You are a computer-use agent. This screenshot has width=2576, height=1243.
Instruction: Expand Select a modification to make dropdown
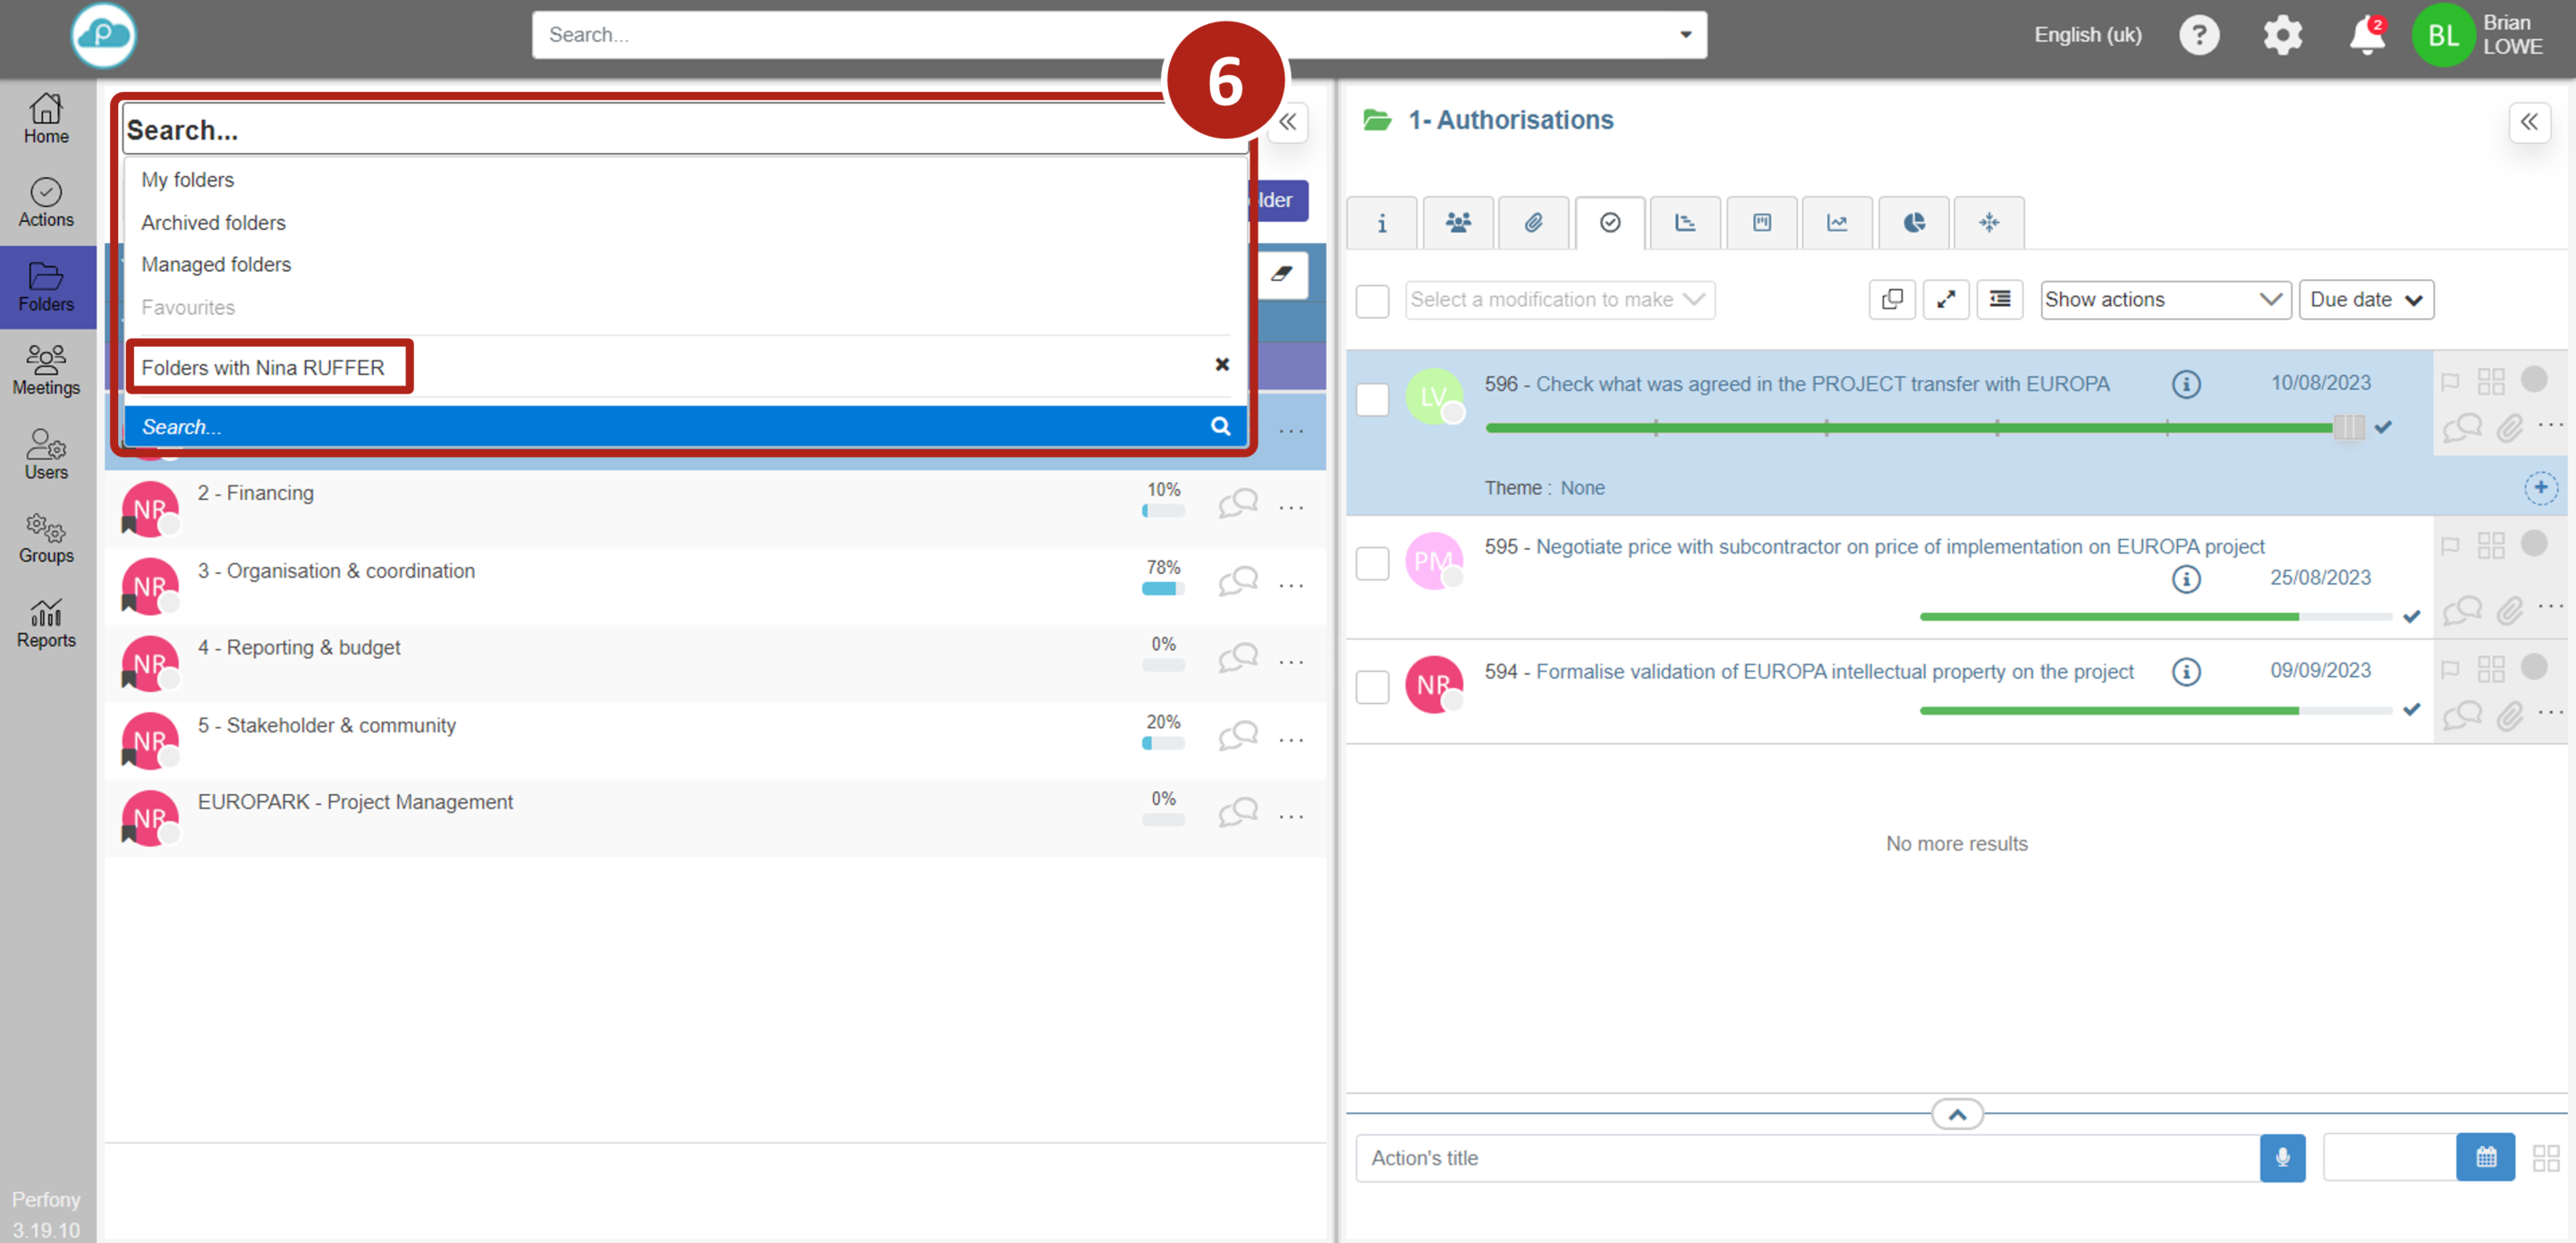coord(1559,300)
